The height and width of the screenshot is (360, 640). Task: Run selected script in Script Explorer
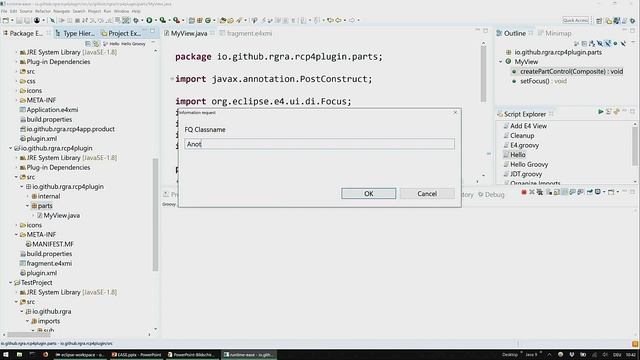pyautogui.click(x=600, y=111)
